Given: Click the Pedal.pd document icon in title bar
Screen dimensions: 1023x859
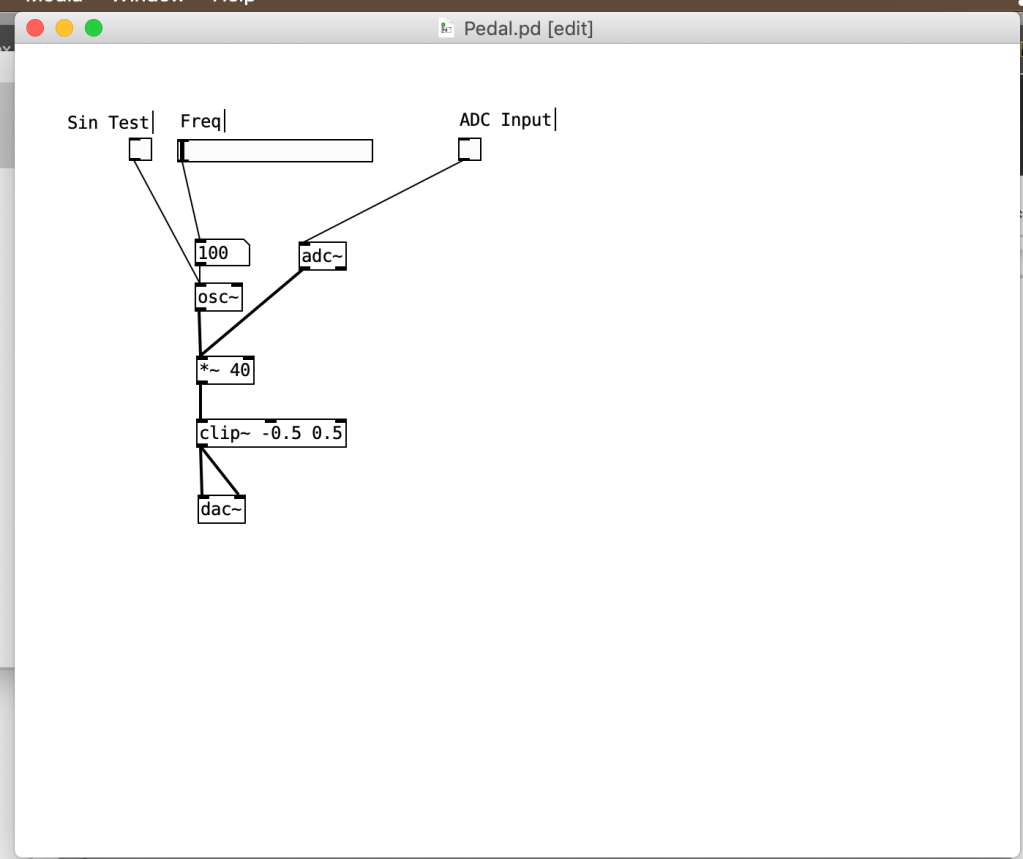Looking at the screenshot, I should click(447, 29).
